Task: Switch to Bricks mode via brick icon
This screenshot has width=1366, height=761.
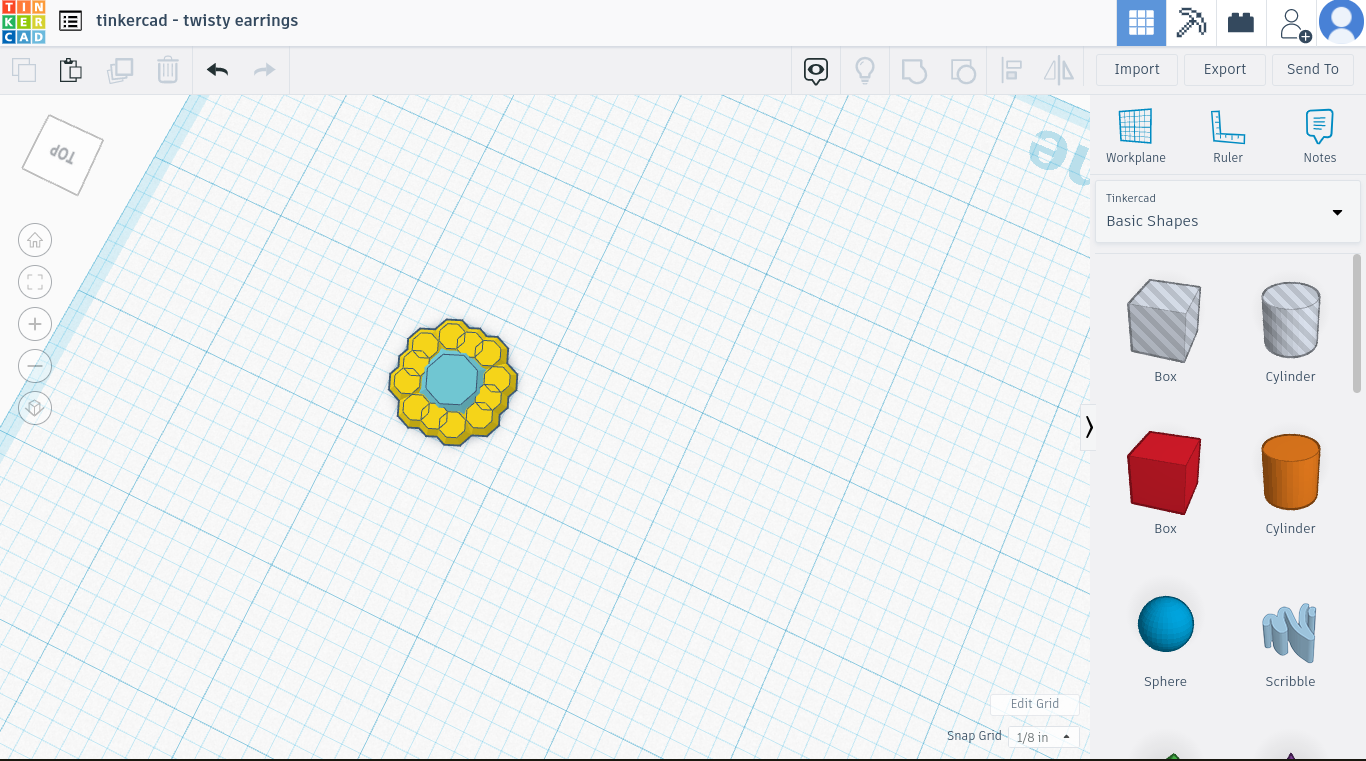Action: click(x=1240, y=21)
